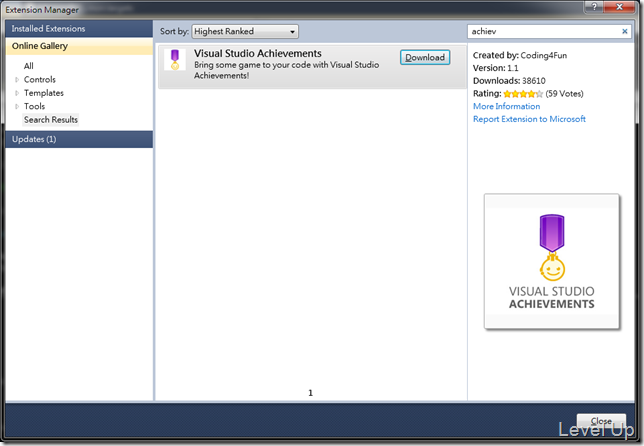Viewport: 644px width, 446px height.
Task: Close the Extension Manager with Close button
Action: 601,421
